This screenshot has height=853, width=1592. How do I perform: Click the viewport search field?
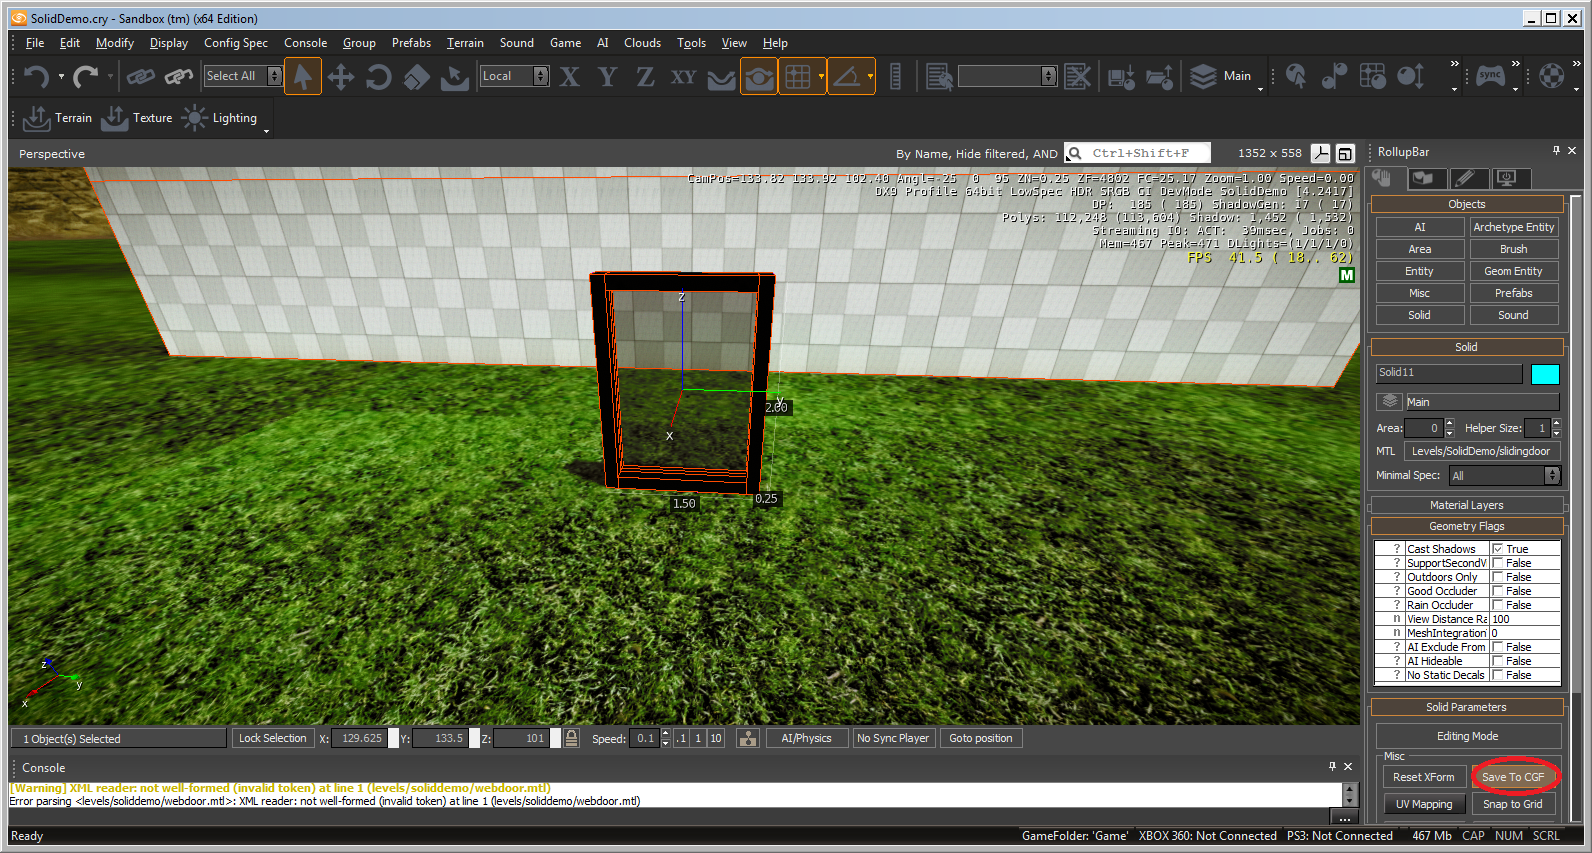(x=1138, y=153)
